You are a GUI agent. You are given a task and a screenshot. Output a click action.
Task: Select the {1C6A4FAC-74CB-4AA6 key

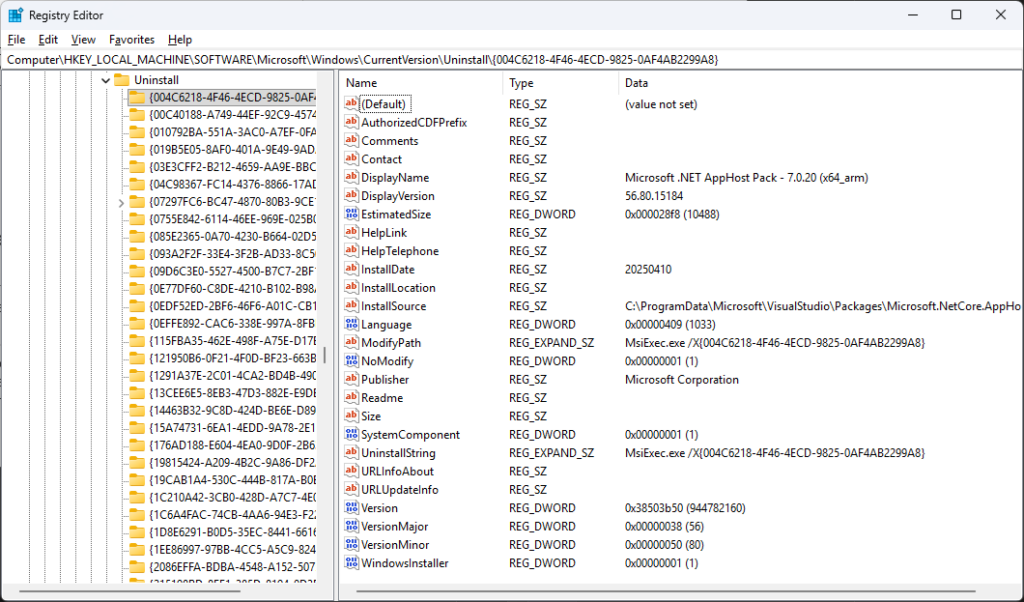(232, 515)
